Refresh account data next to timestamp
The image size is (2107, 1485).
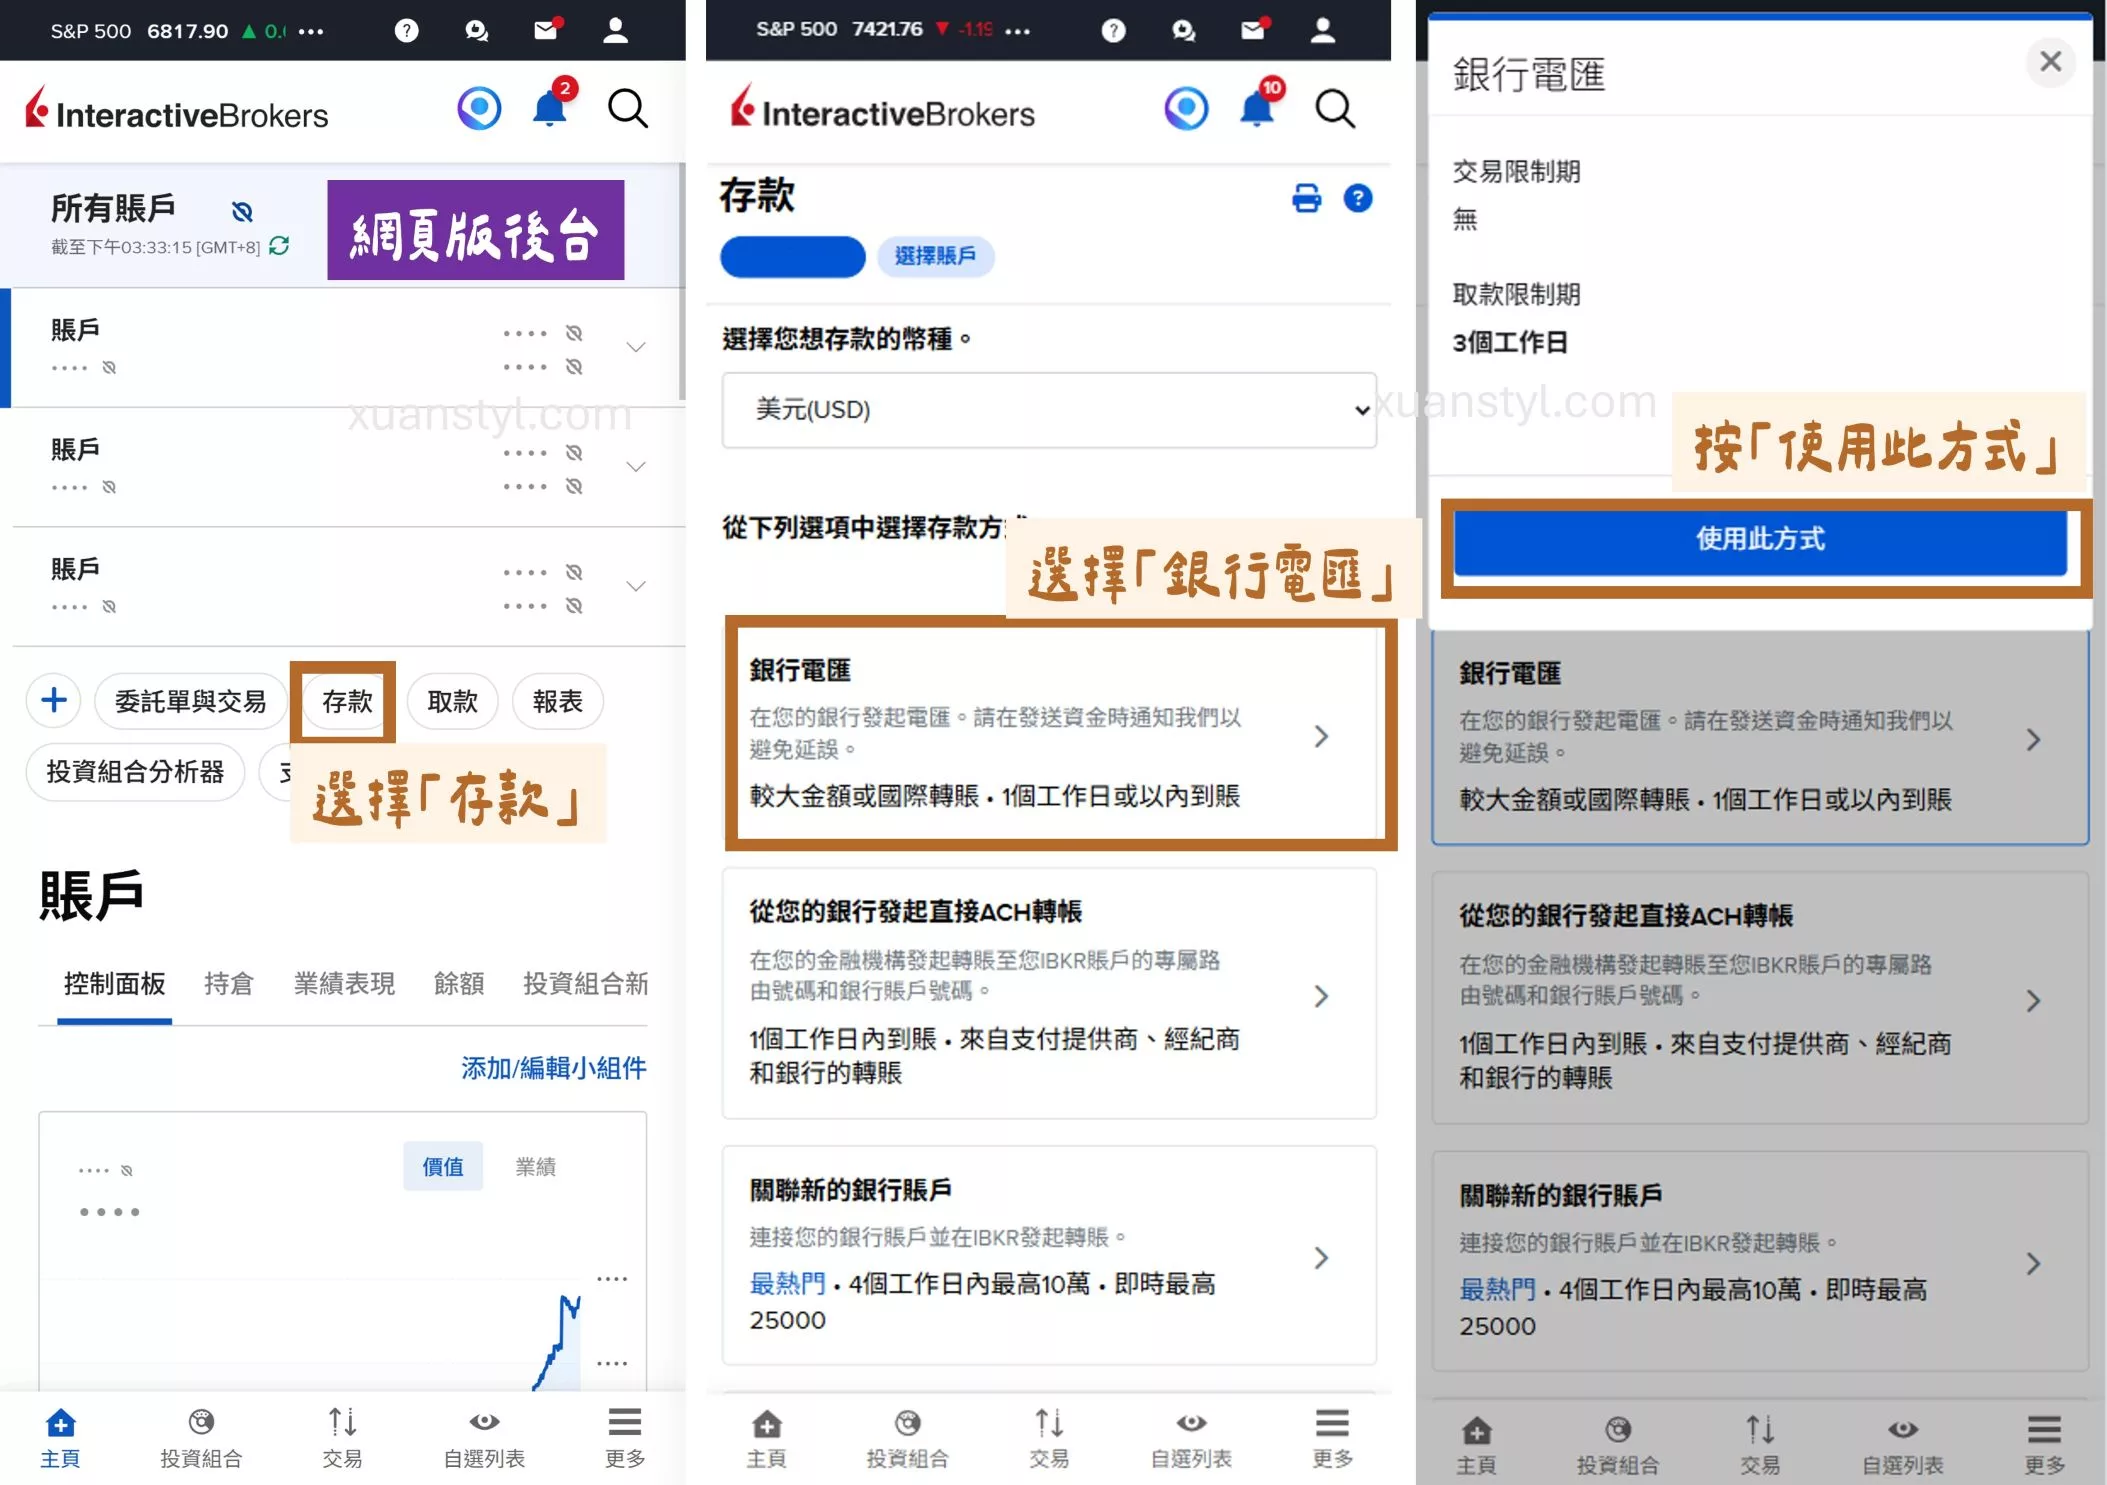(279, 246)
